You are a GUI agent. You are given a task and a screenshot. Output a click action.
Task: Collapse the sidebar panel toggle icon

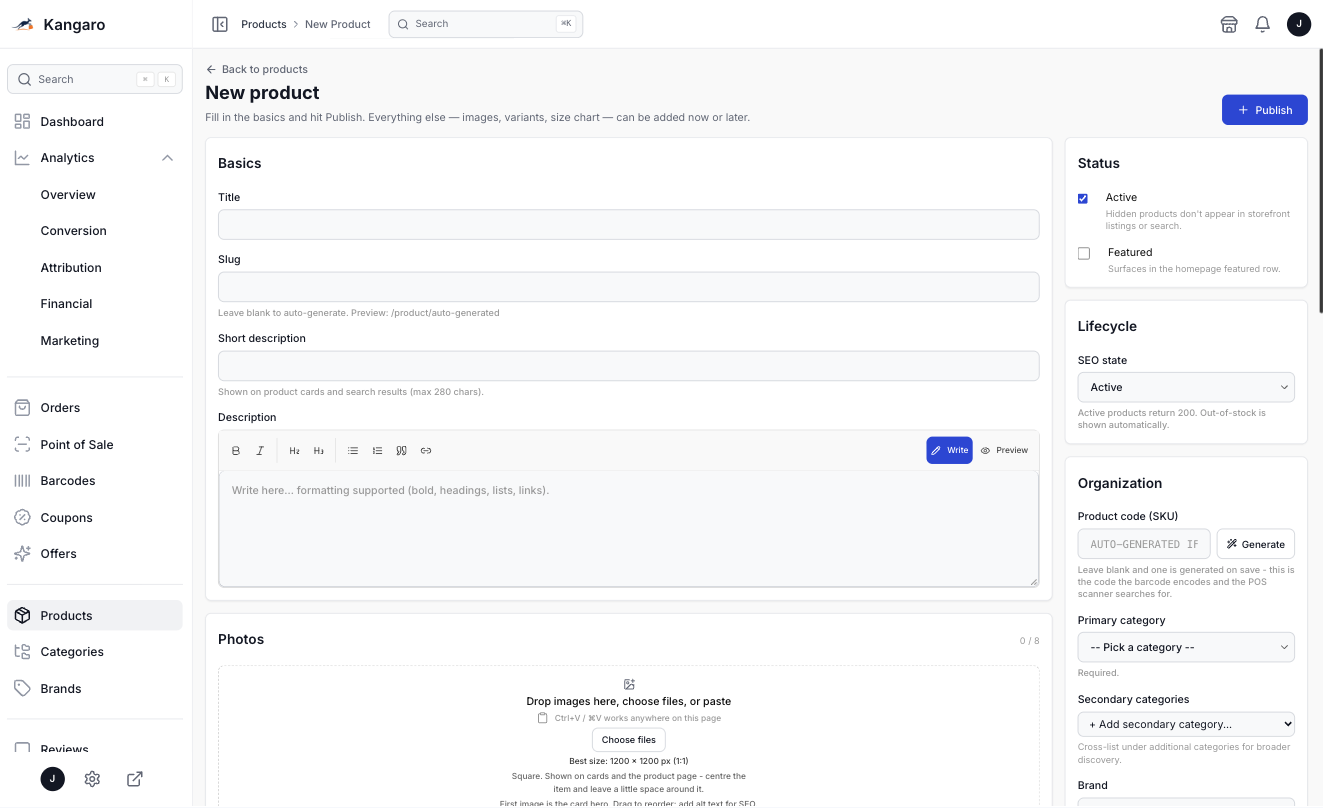tap(220, 24)
